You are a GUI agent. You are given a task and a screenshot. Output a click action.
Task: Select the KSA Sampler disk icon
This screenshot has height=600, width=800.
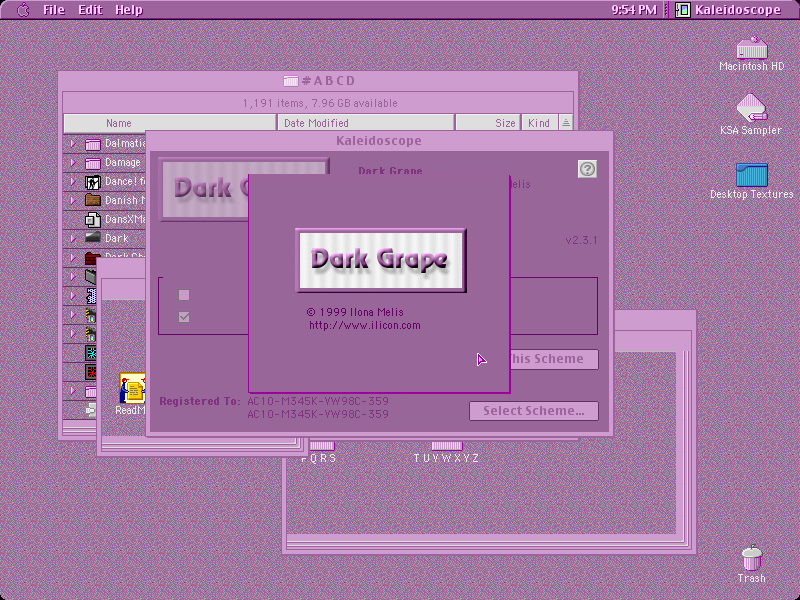coord(752,108)
